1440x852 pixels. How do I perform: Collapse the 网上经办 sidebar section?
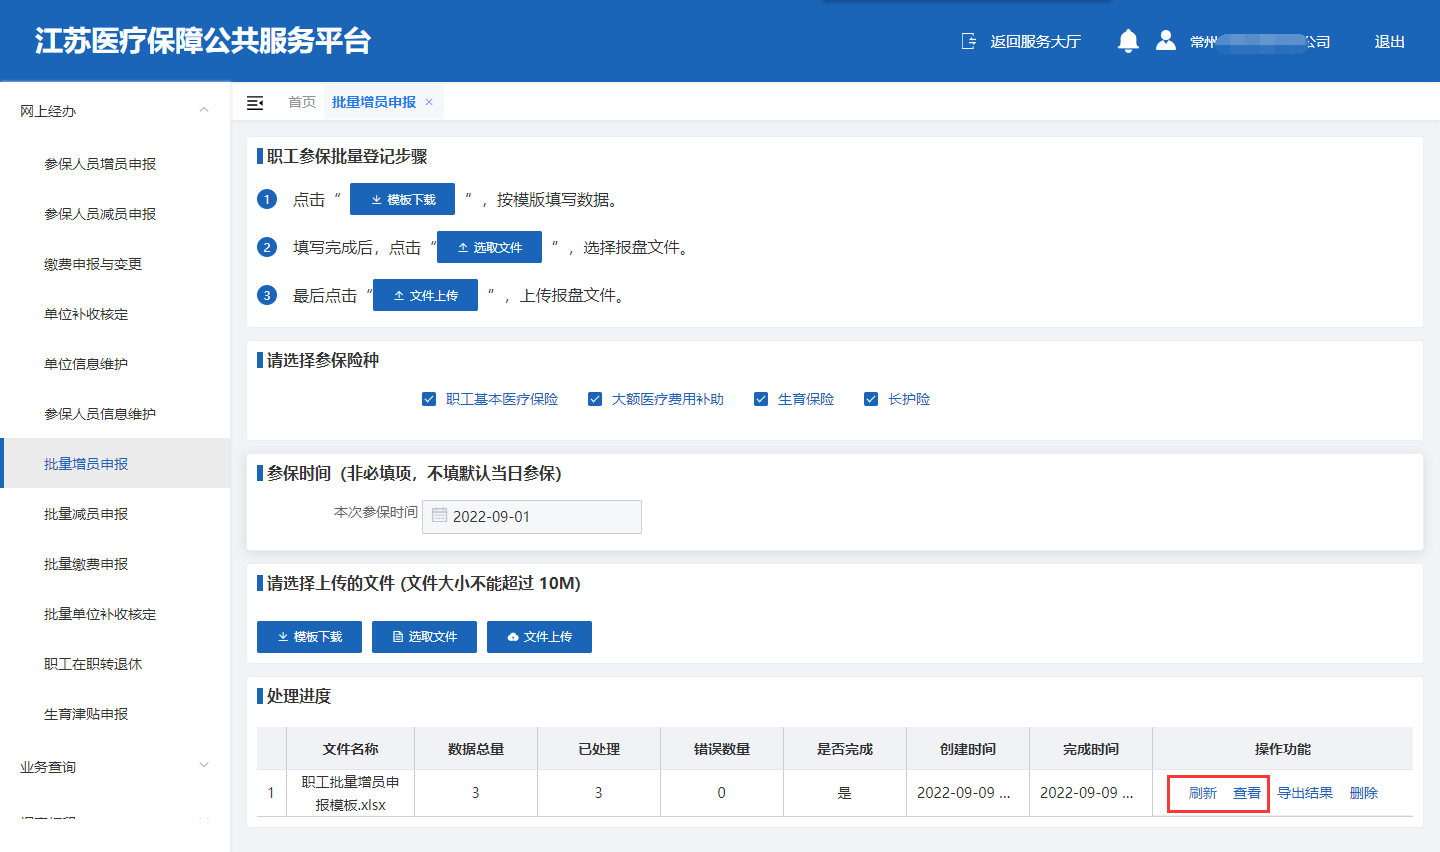(x=204, y=111)
